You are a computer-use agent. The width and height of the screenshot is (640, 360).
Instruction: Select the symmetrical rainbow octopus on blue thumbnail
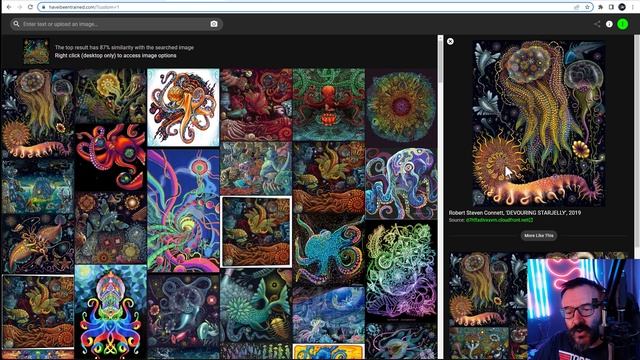[x=111, y=312]
